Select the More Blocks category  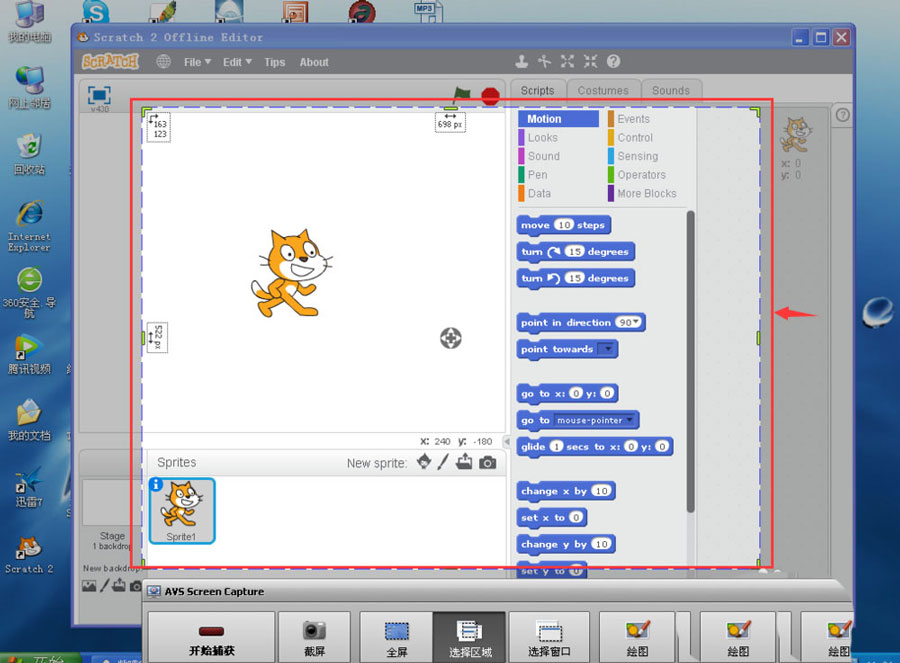[x=647, y=193]
